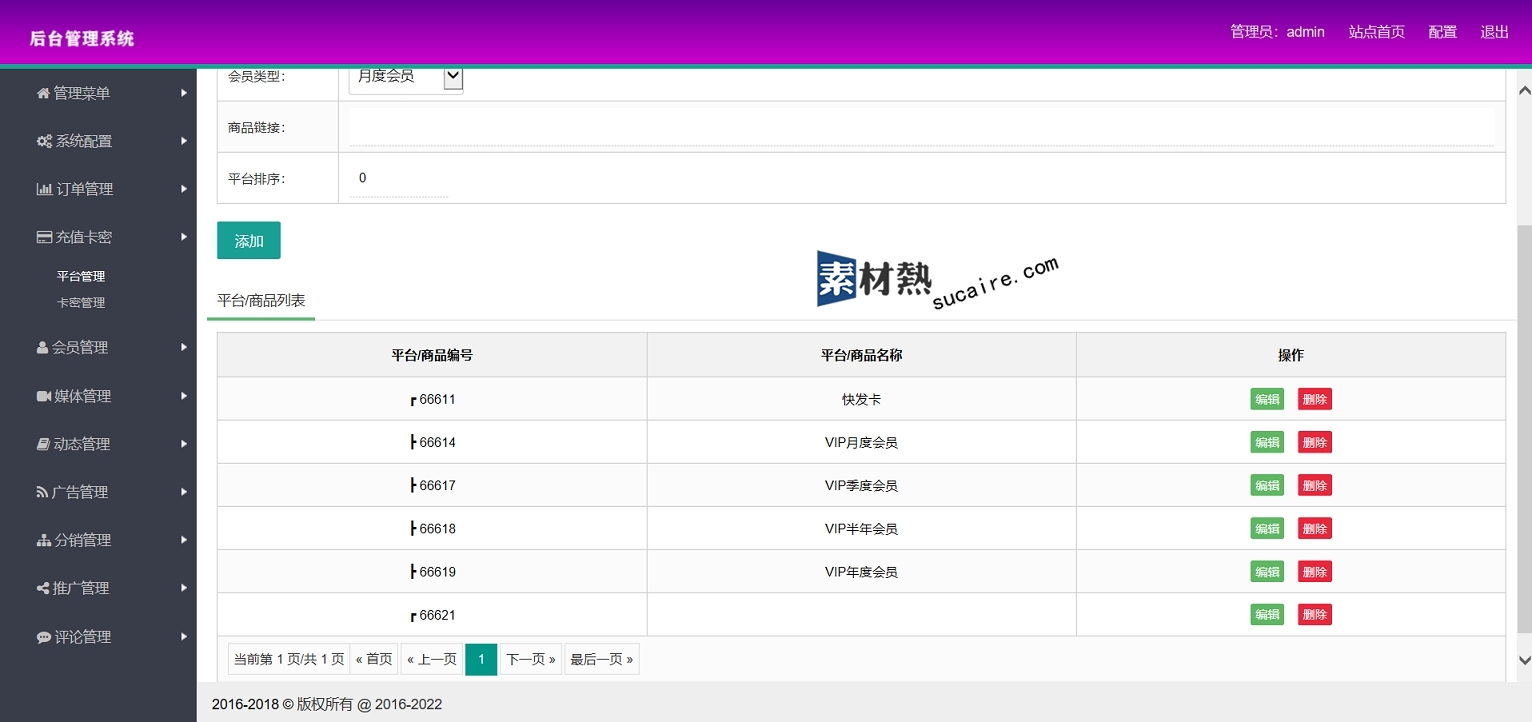The width and height of the screenshot is (1532, 722).
Task: Click the book icon beside 动态管理
Action: click(43, 444)
